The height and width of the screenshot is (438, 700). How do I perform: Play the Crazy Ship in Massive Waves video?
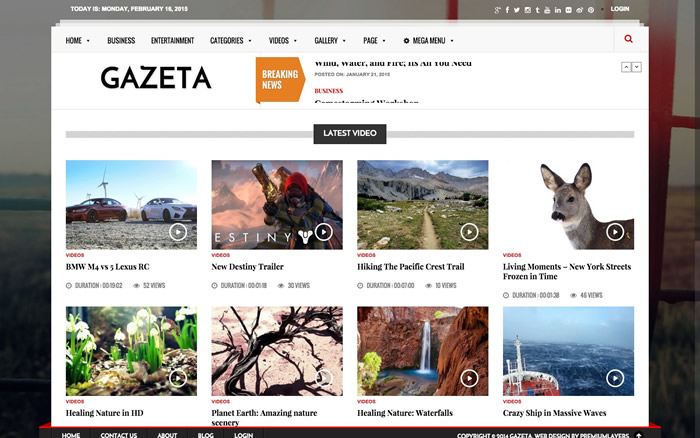pos(615,379)
